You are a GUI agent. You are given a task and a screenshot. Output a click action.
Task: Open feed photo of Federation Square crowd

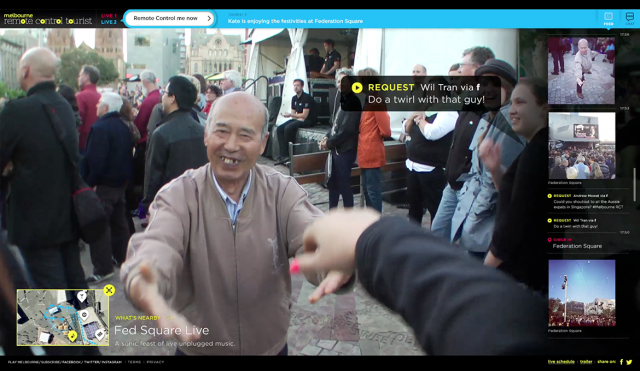point(581,146)
